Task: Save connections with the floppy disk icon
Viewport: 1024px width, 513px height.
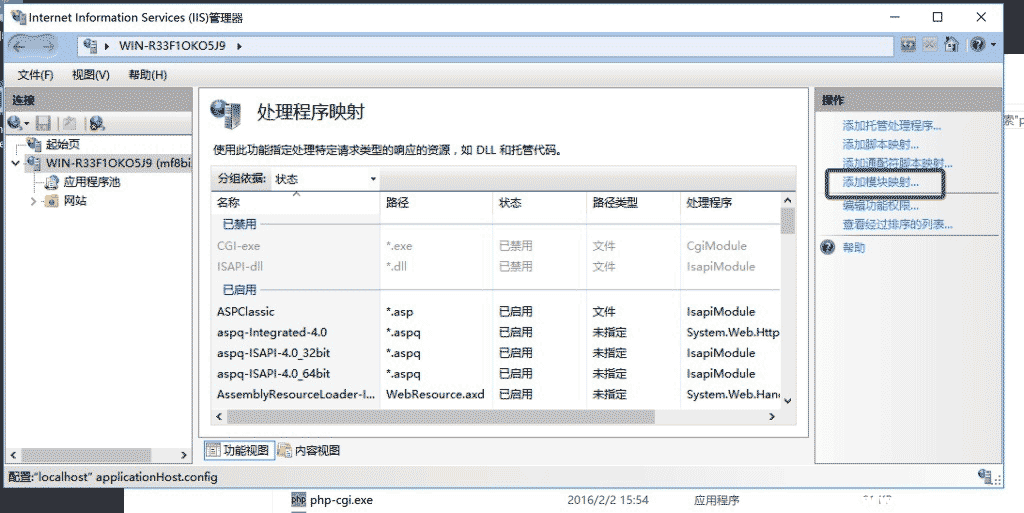Action: tap(43, 123)
